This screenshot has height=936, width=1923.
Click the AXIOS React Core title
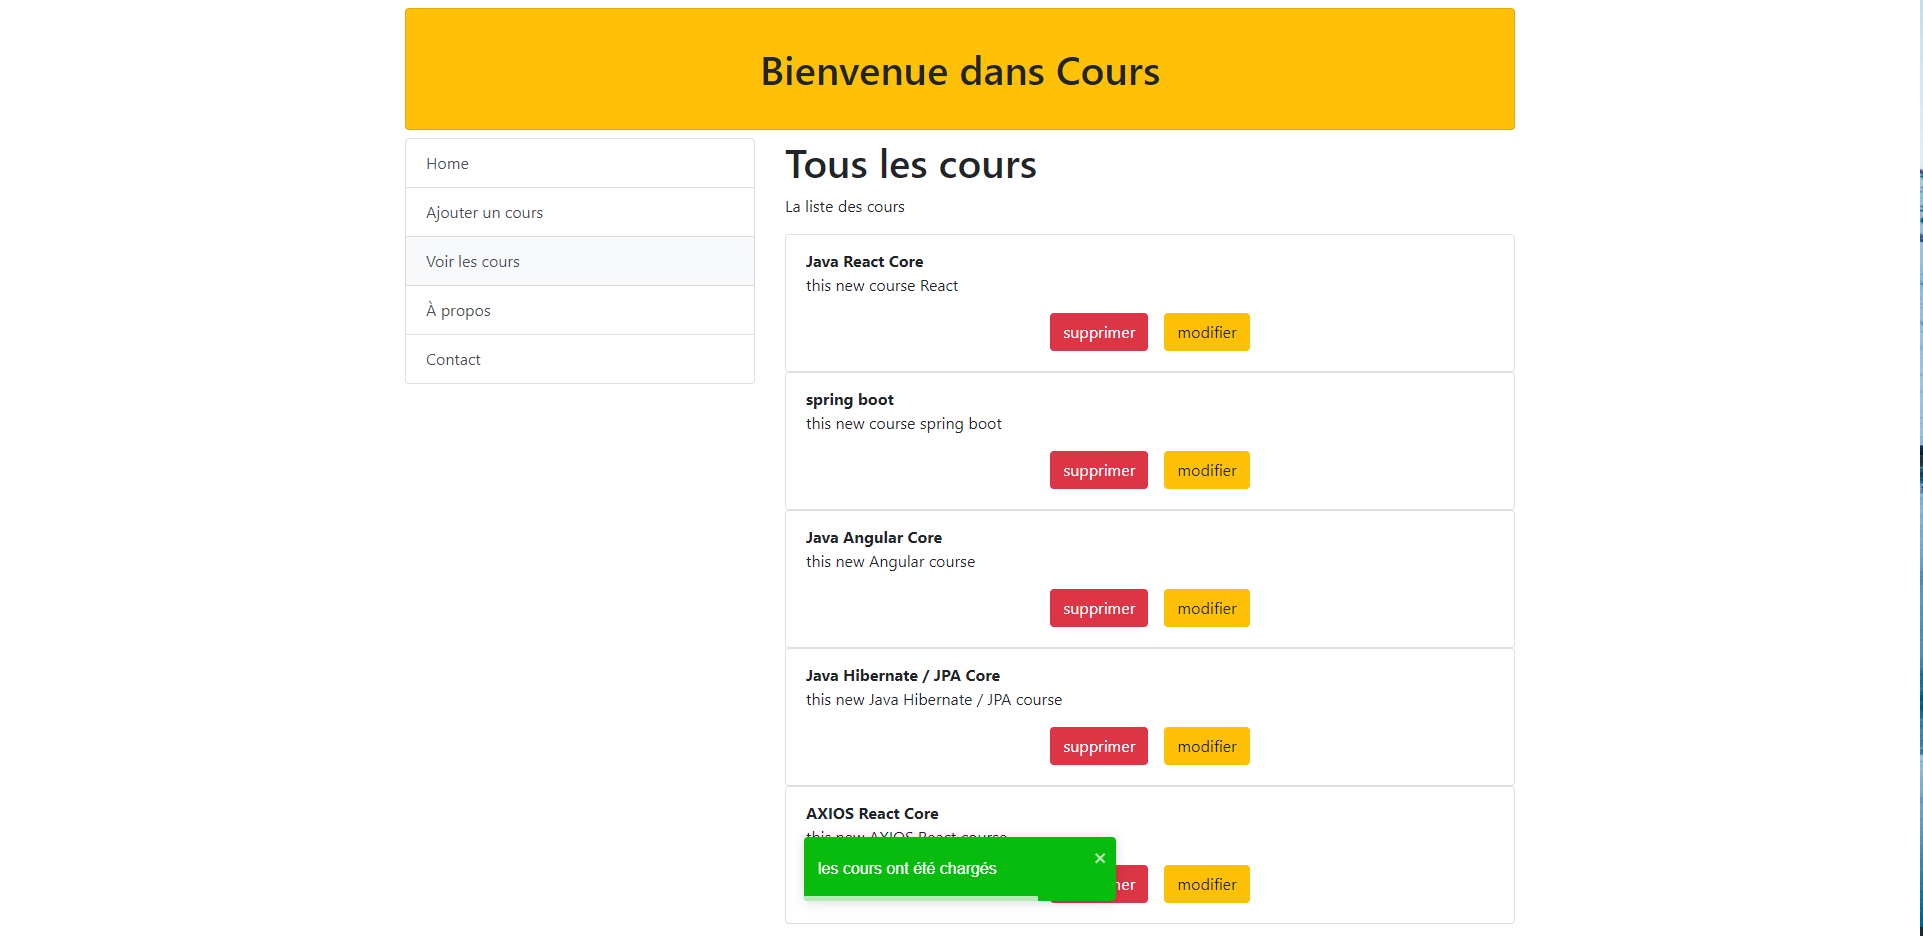click(871, 813)
